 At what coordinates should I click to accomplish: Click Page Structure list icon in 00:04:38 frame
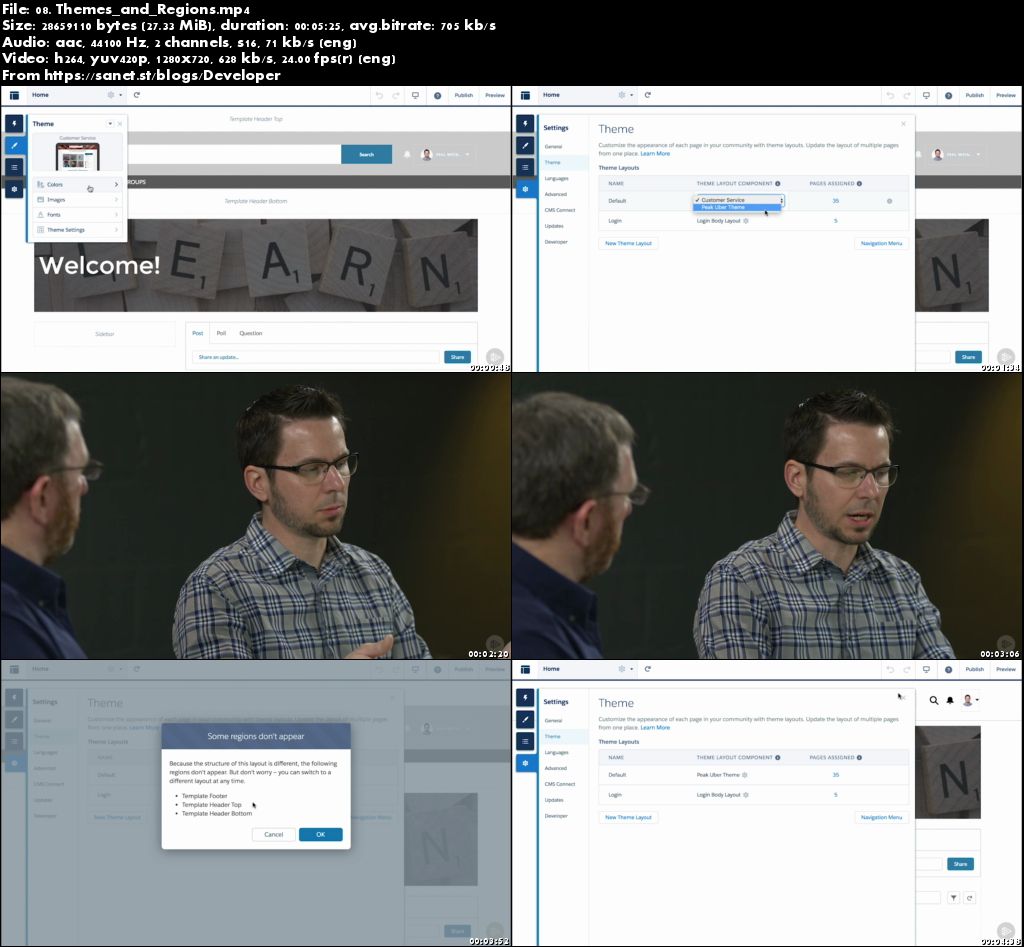point(525,741)
